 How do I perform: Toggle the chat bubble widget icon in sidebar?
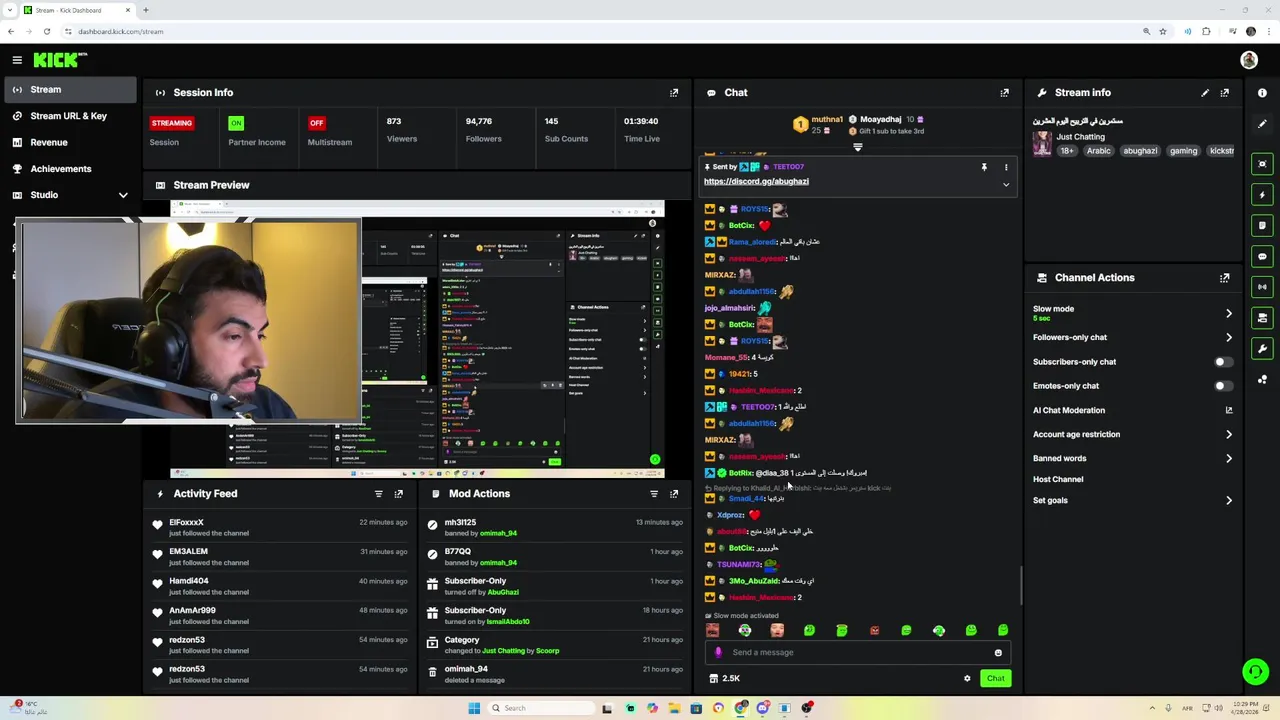click(1262, 257)
